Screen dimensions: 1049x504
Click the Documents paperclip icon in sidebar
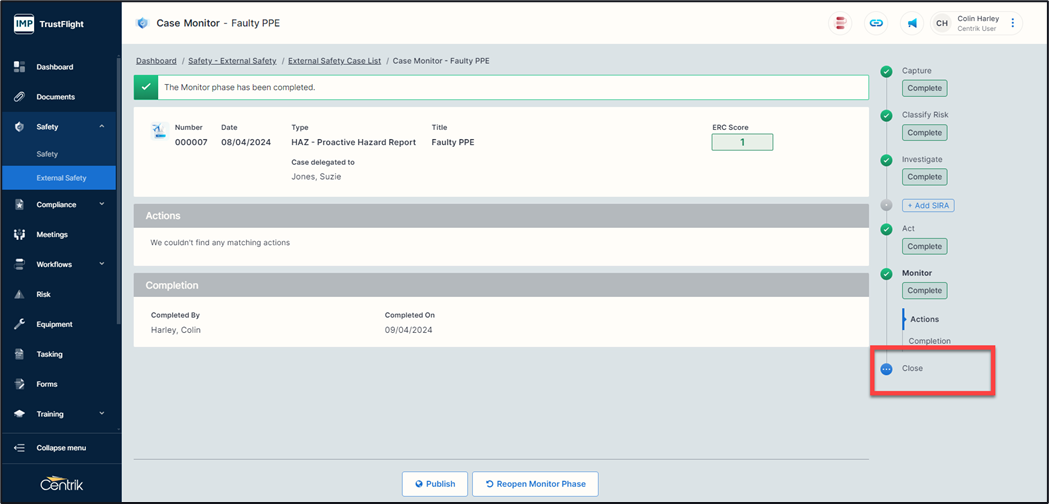[19, 97]
